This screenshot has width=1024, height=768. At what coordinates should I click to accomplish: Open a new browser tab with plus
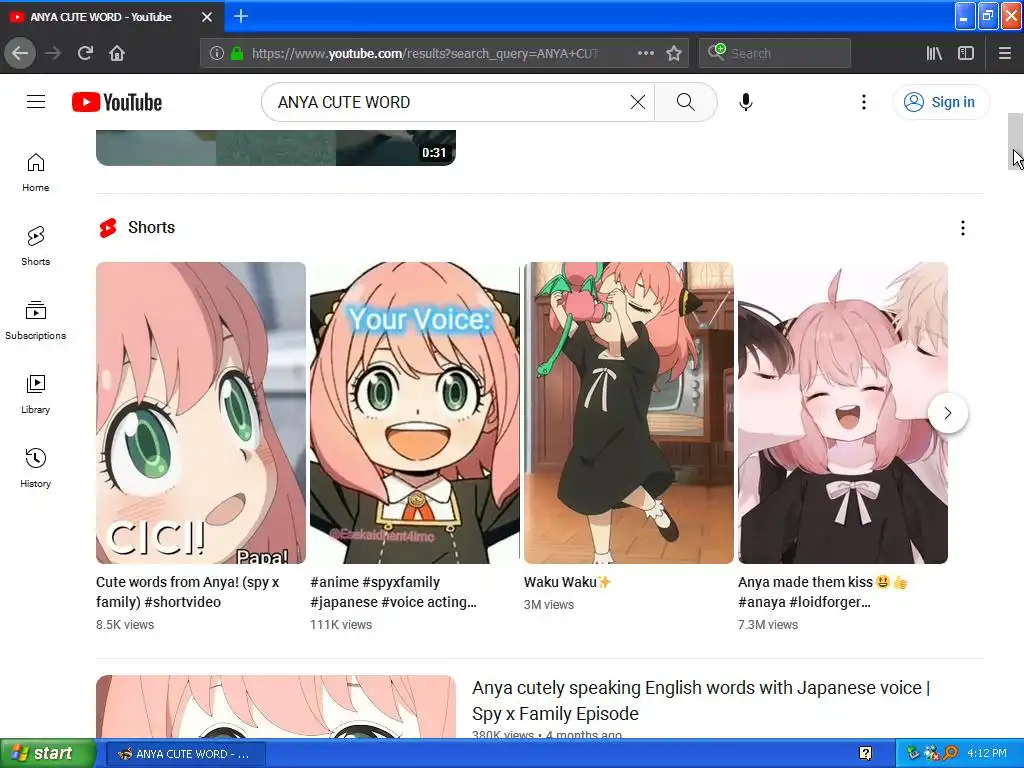point(241,16)
